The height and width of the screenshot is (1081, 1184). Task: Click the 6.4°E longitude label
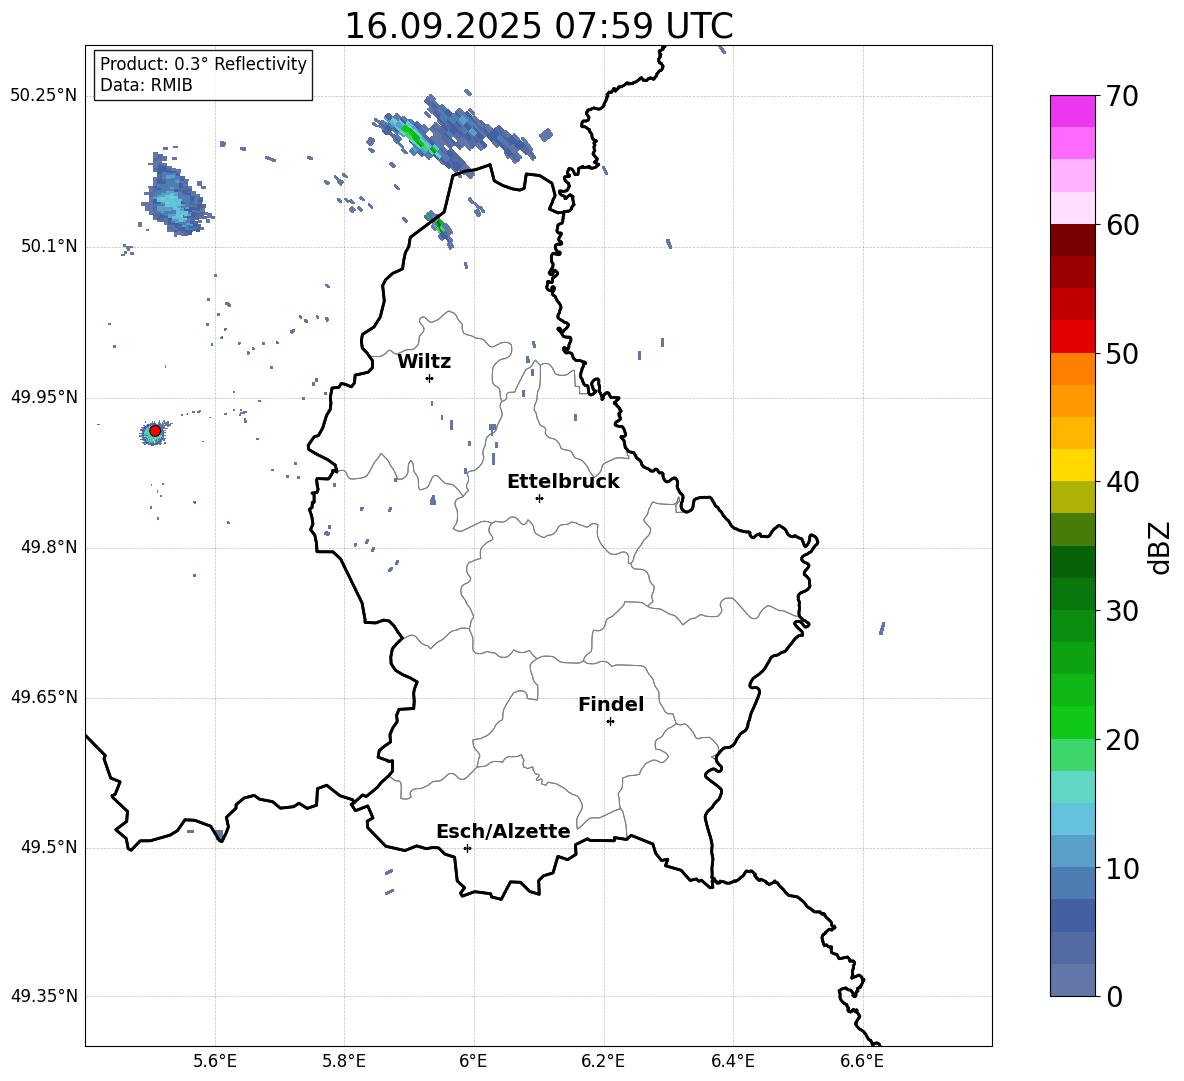tap(733, 1061)
